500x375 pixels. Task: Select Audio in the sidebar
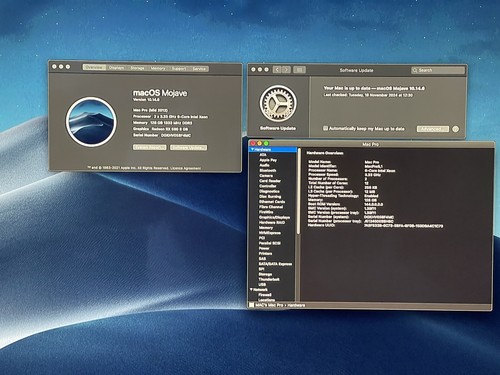264,165
